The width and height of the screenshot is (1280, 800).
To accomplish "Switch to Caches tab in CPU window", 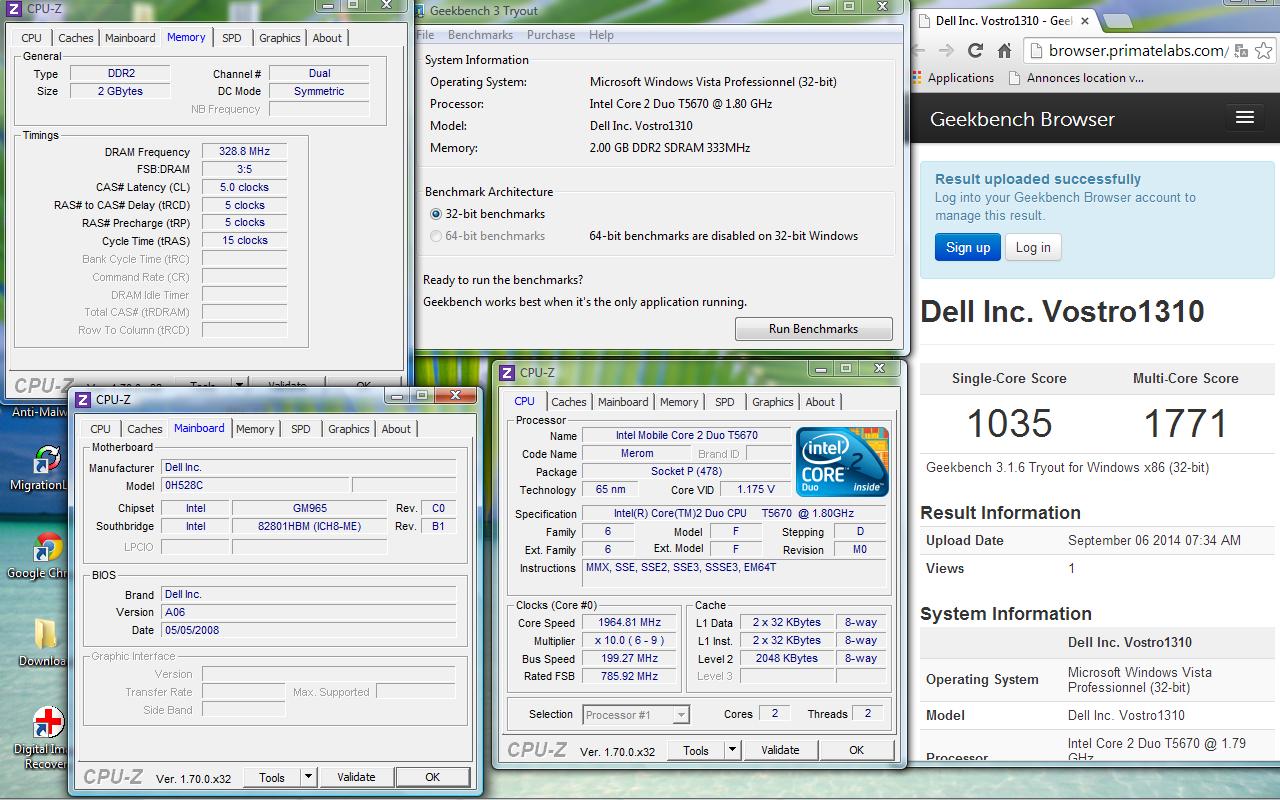I will tap(569, 402).
